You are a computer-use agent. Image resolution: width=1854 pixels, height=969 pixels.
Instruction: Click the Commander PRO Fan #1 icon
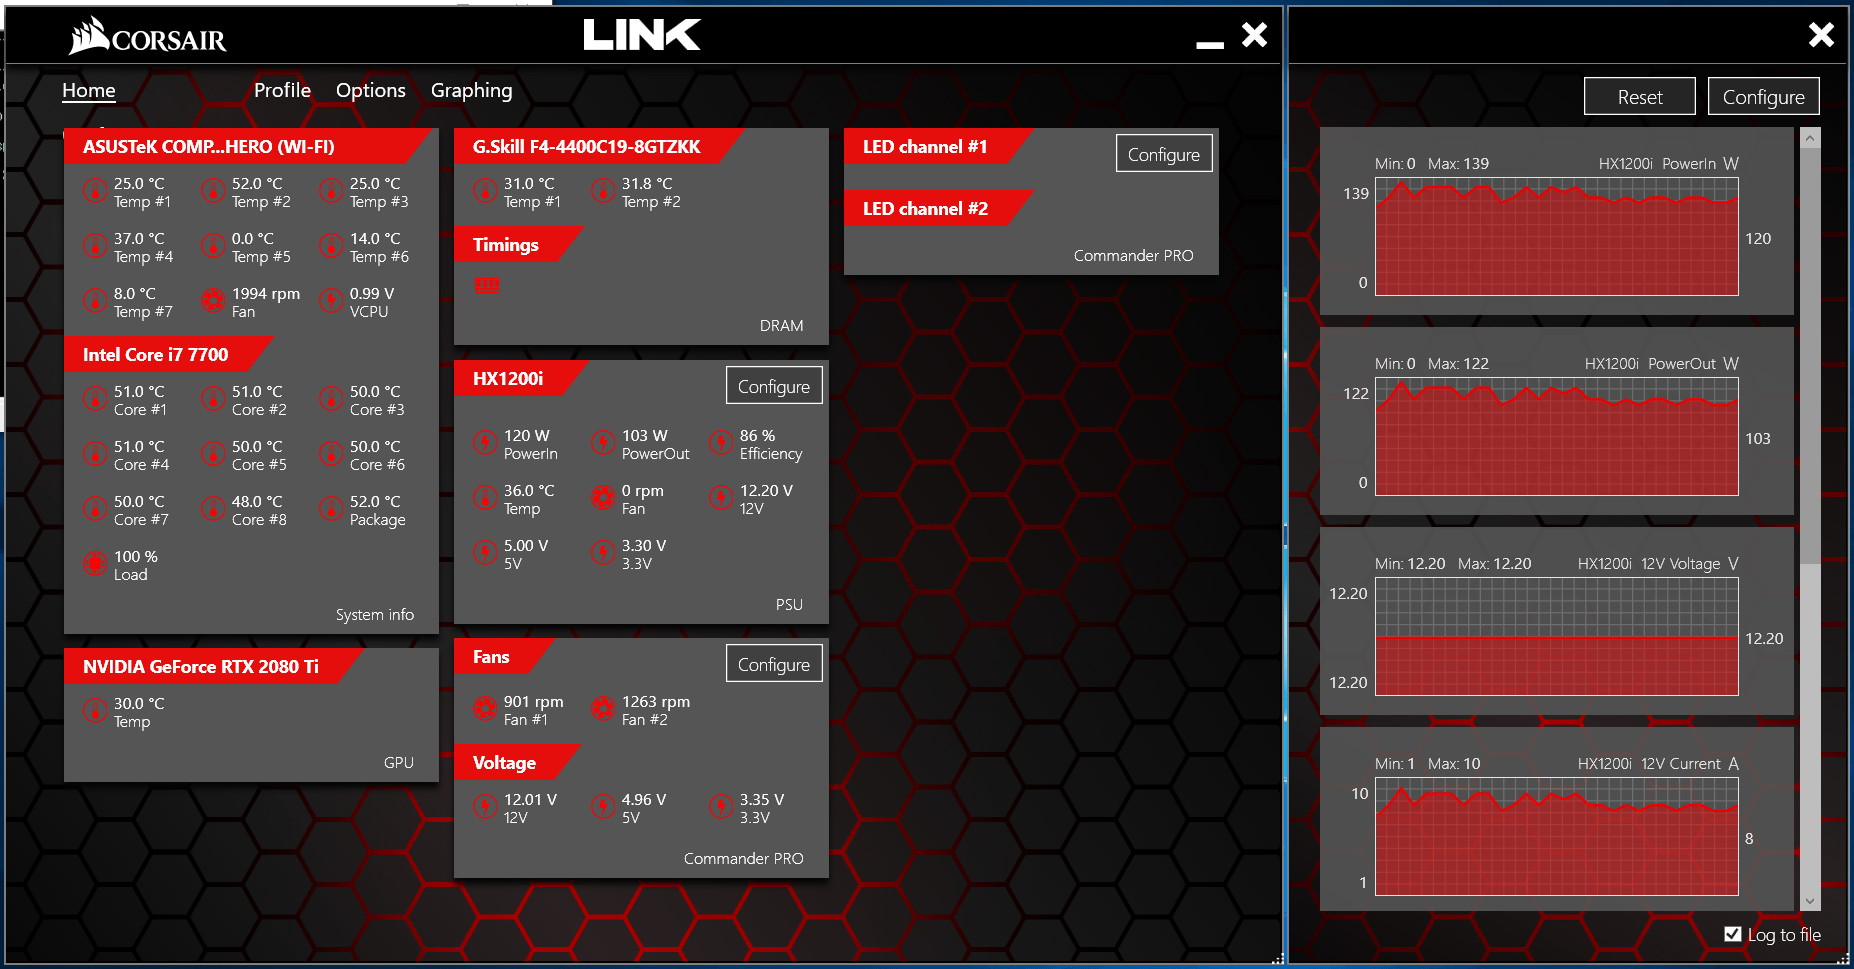coord(485,708)
